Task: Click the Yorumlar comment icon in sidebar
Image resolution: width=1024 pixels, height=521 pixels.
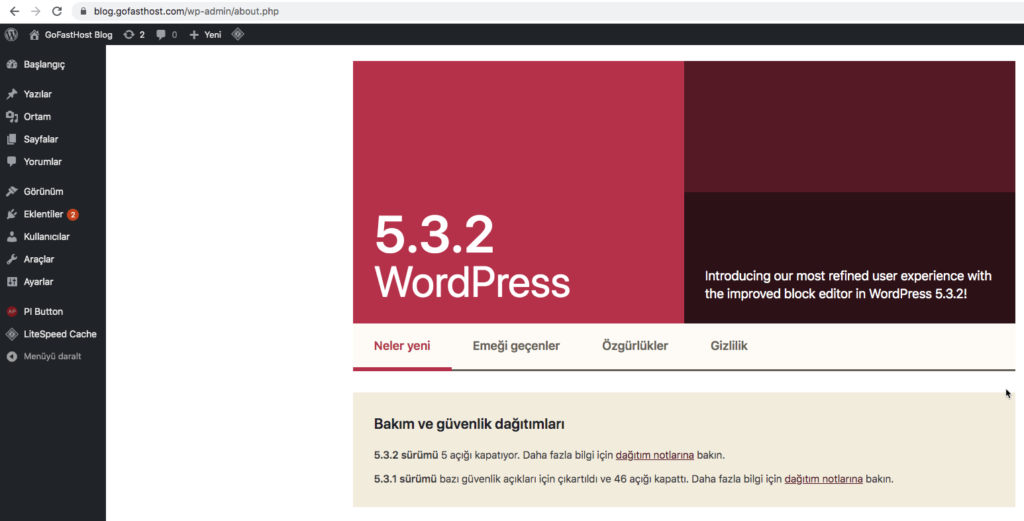Action: 12,162
